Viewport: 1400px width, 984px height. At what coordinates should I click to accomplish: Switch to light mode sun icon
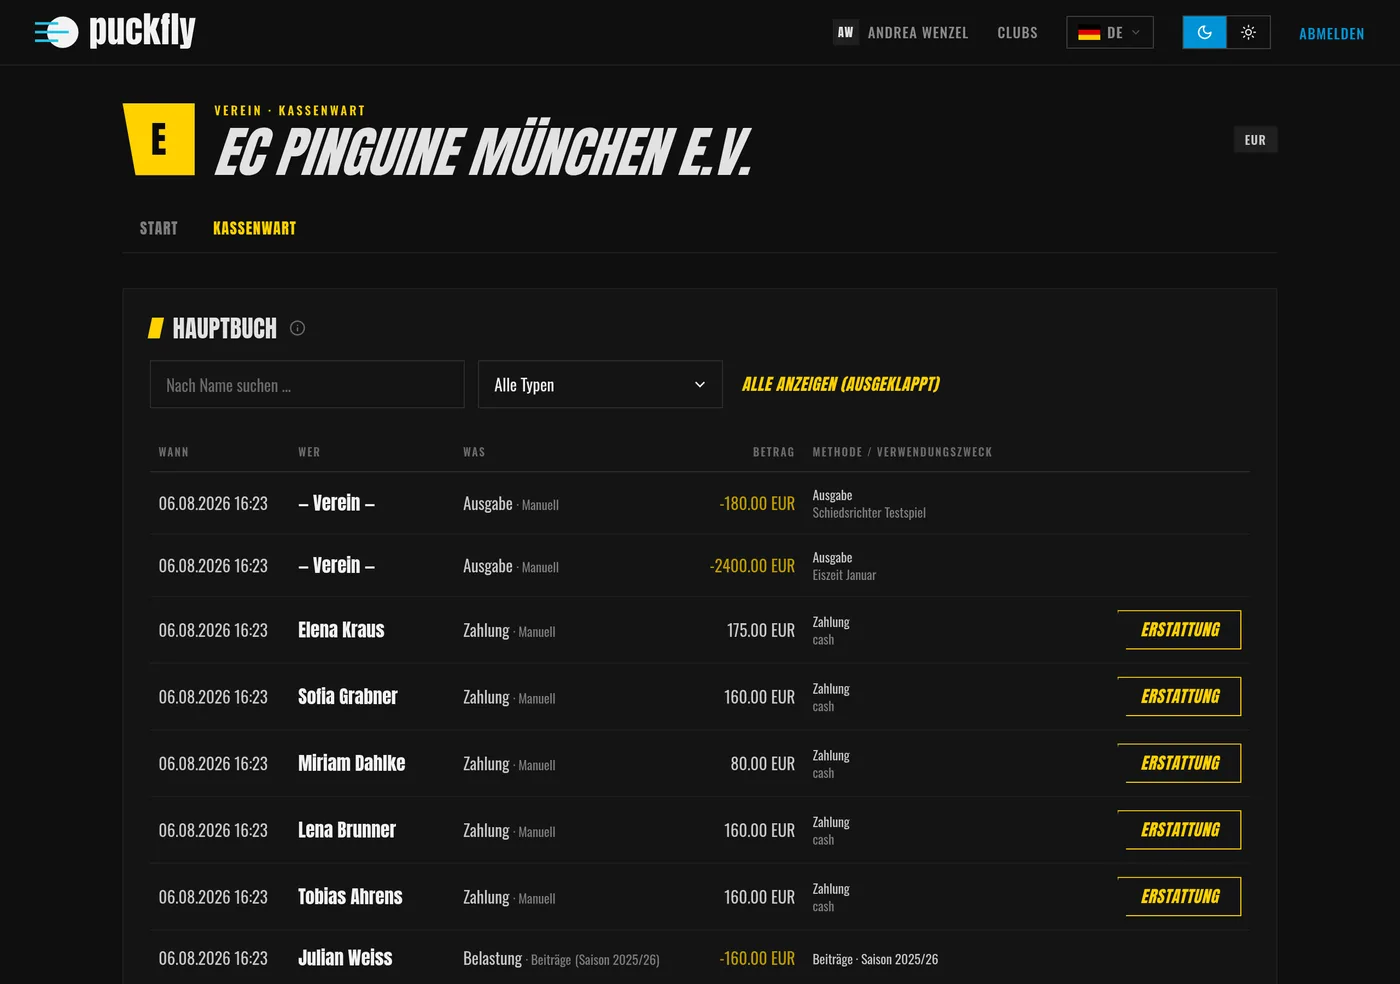(x=1248, y=32)
